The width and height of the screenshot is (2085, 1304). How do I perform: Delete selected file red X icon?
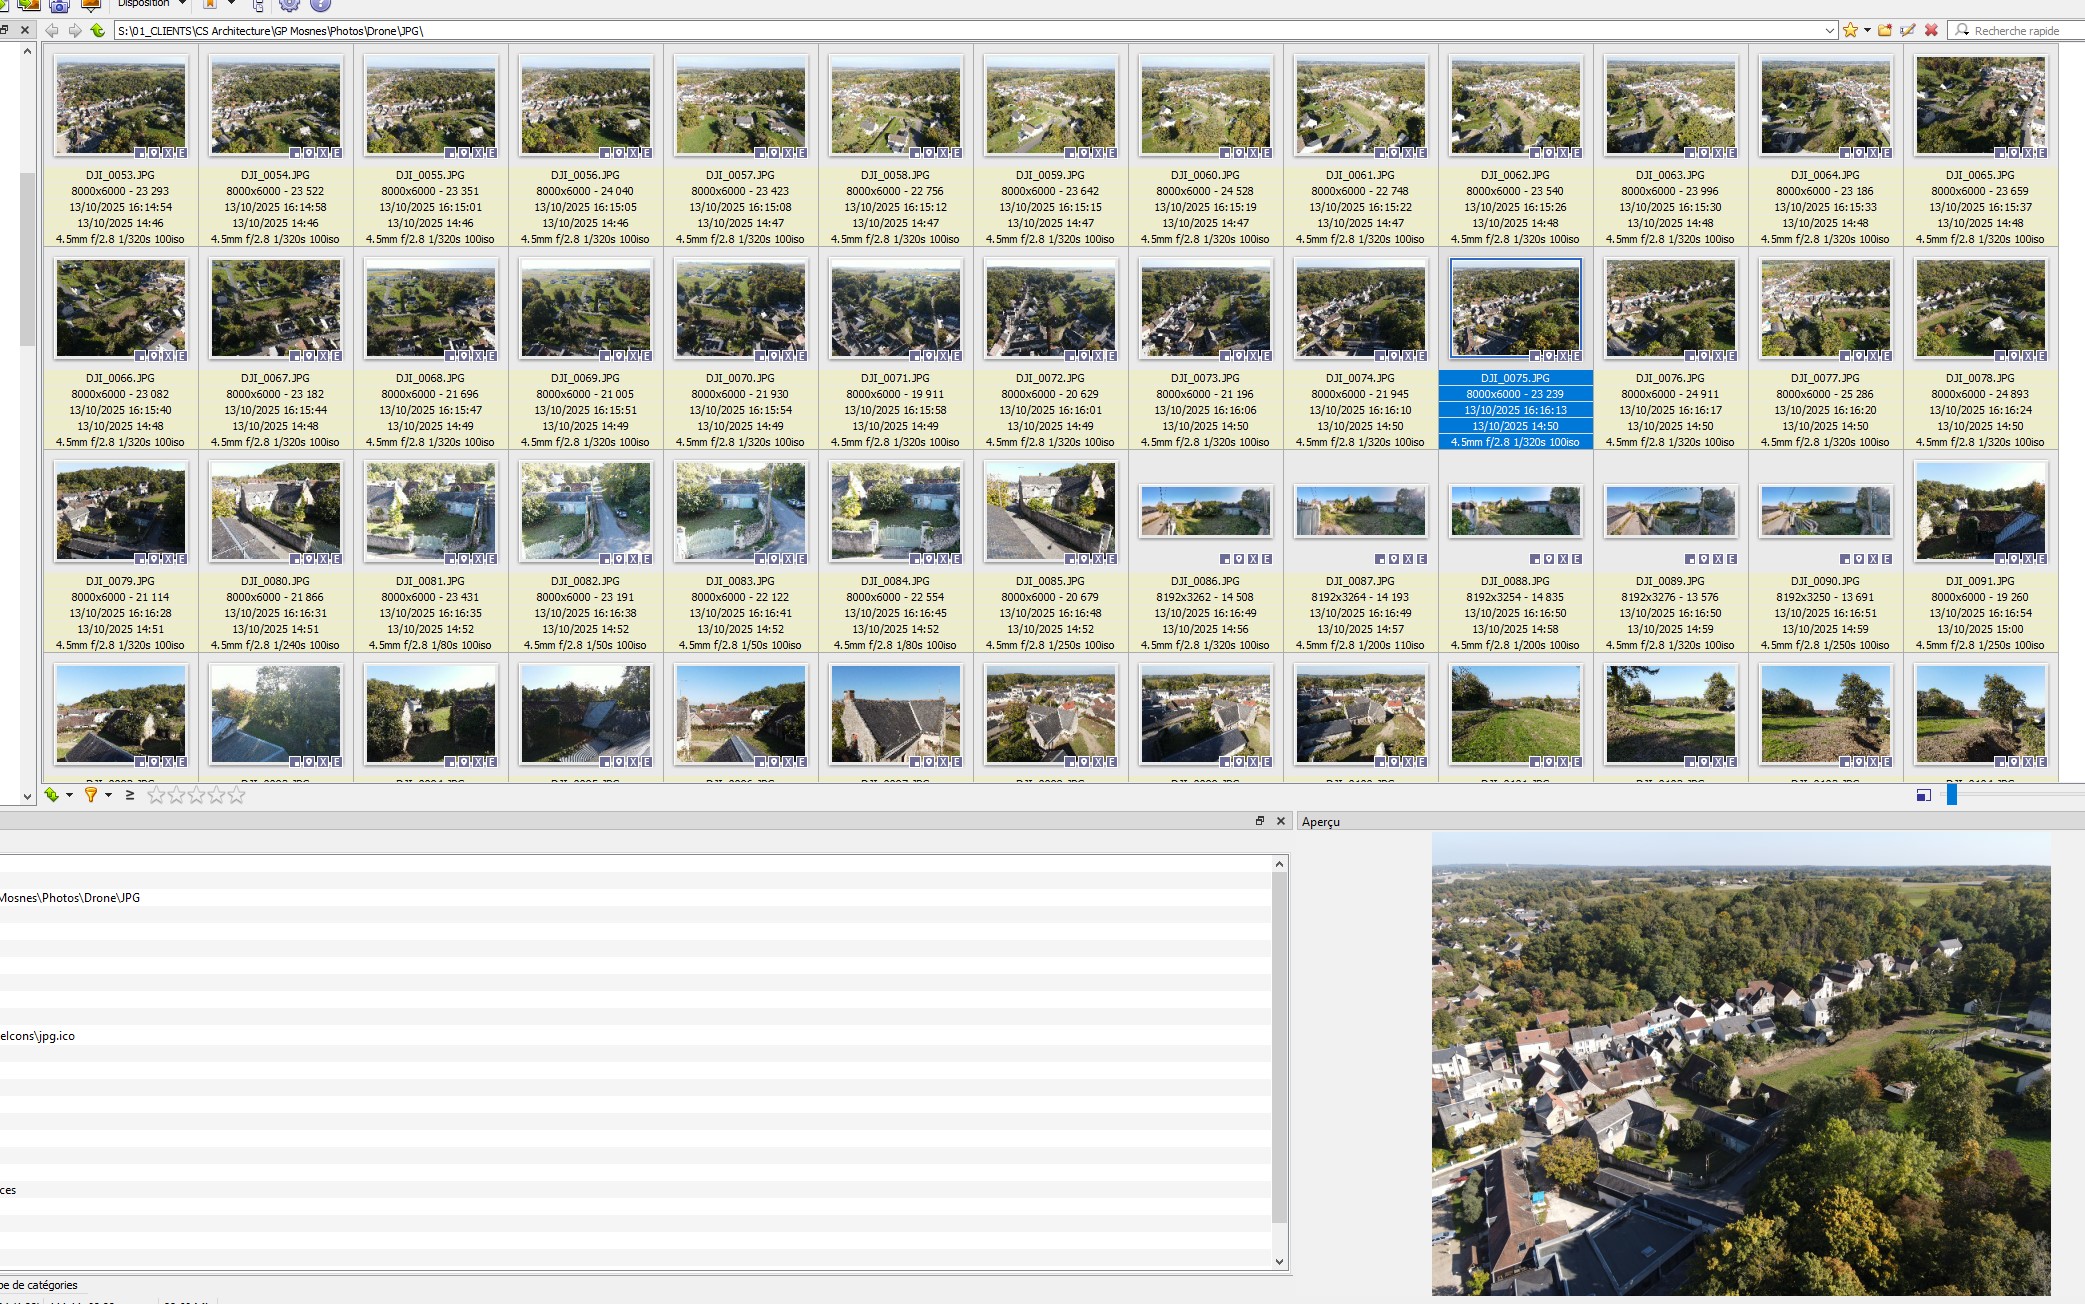pyautogui.click(x=1931, y=31)
